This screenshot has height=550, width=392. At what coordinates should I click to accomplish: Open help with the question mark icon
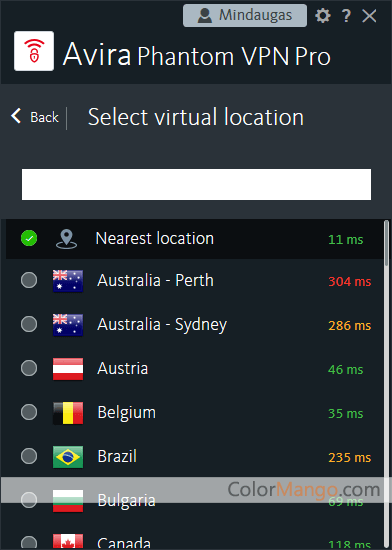(x=346, y=16)
